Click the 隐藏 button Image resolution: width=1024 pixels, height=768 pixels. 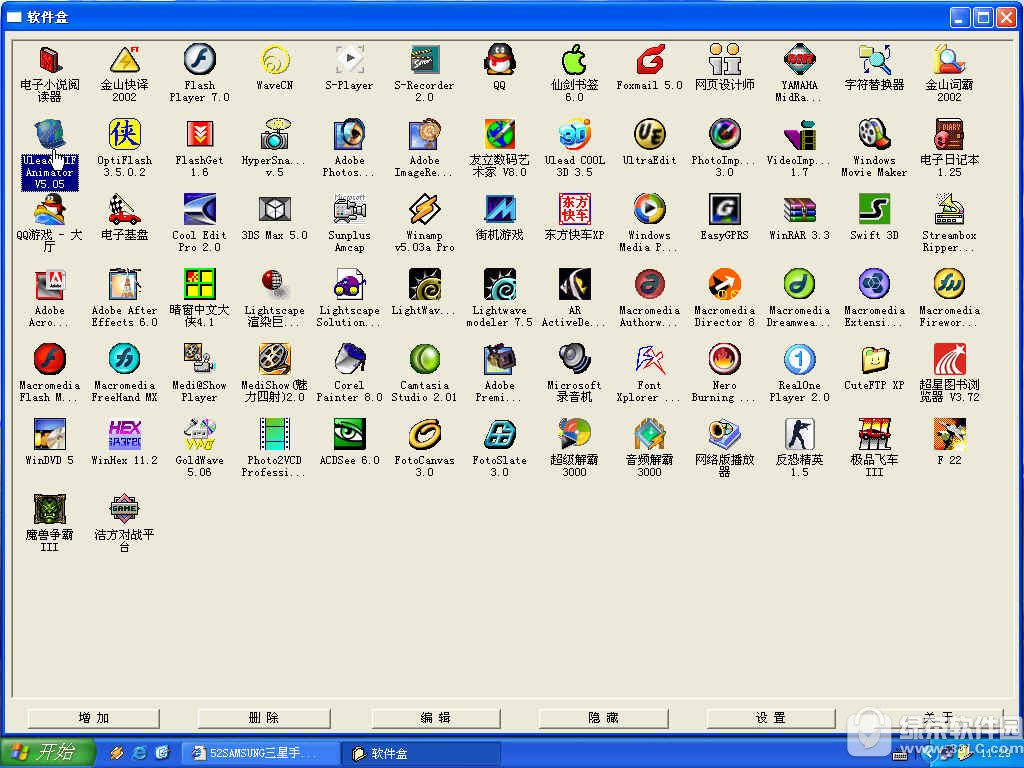click(x=603, y=718)
